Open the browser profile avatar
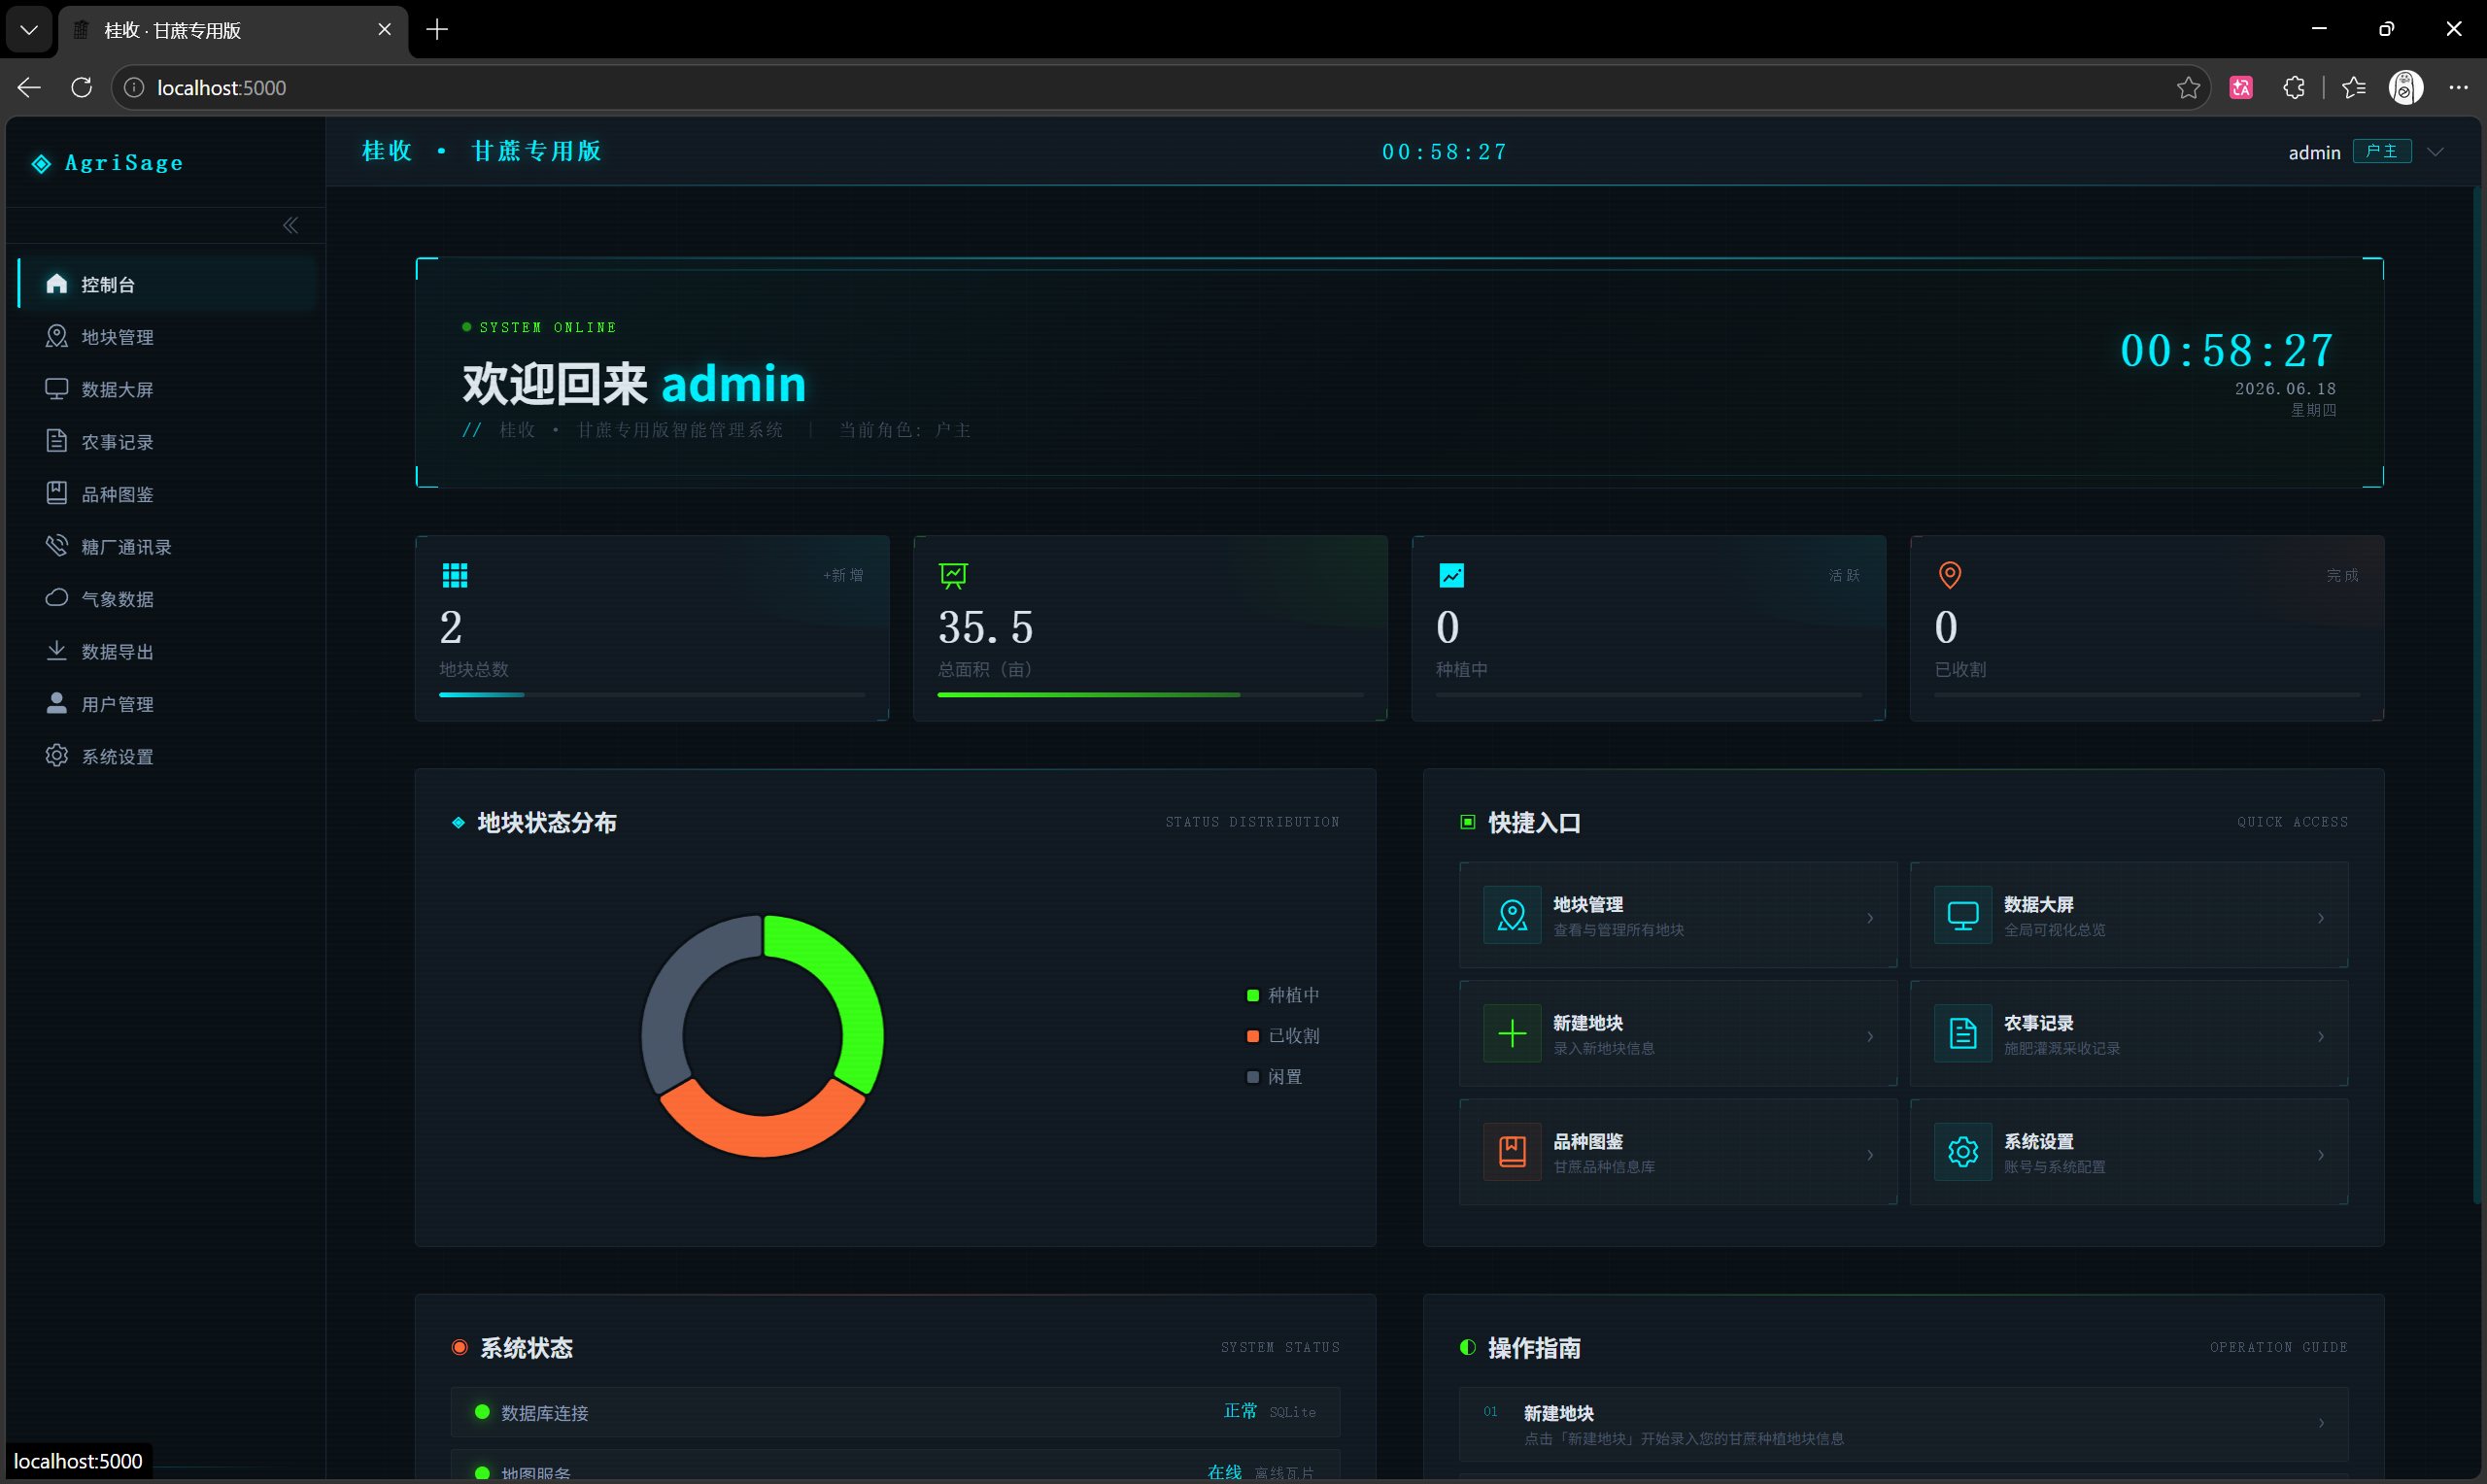Image resolution: width=2487 pixels, height=1484 pixels. (2406, 88)
